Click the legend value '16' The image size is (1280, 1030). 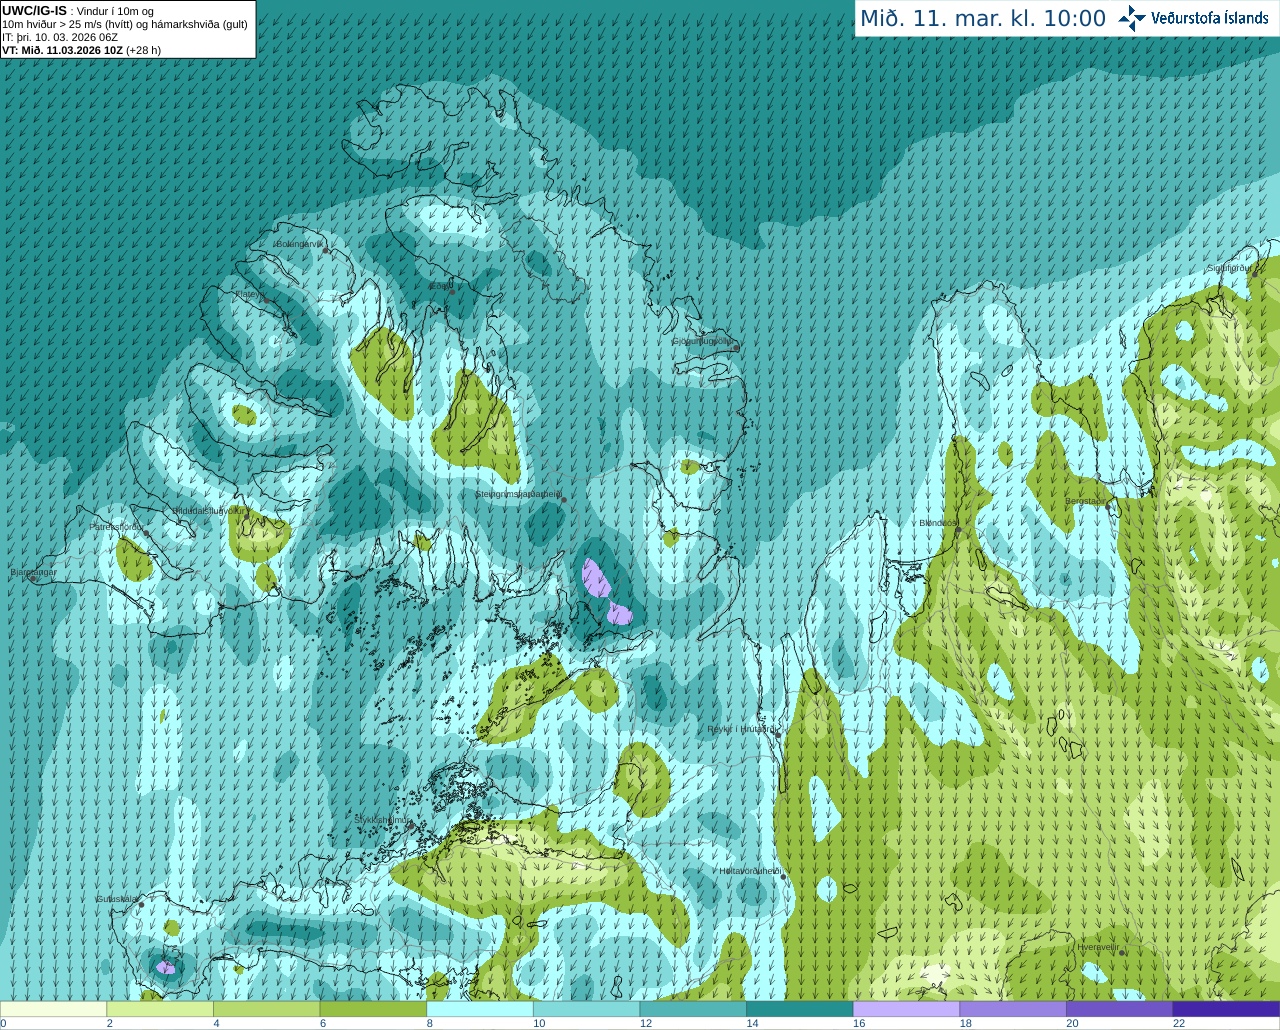coord(859,1023)
